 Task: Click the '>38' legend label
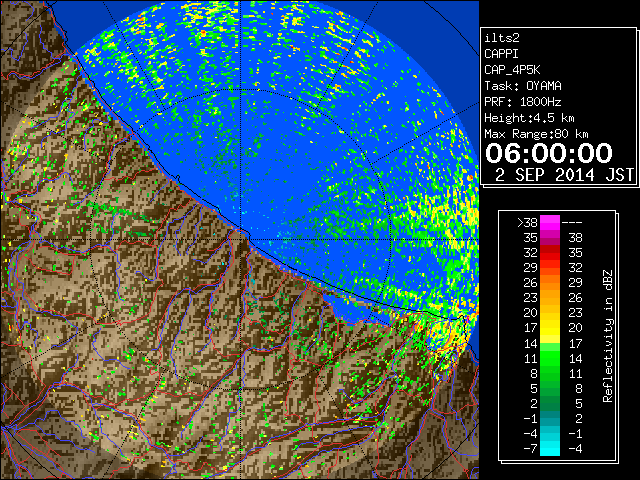click(x=527, y=222)
